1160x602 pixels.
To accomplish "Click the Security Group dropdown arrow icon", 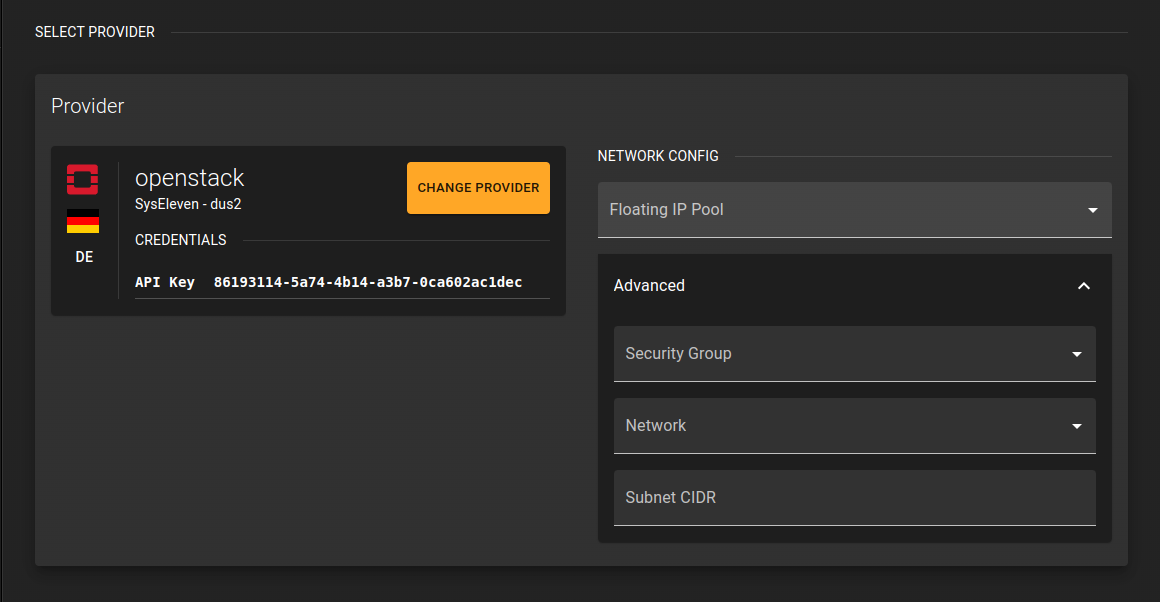I will 1076,353.
